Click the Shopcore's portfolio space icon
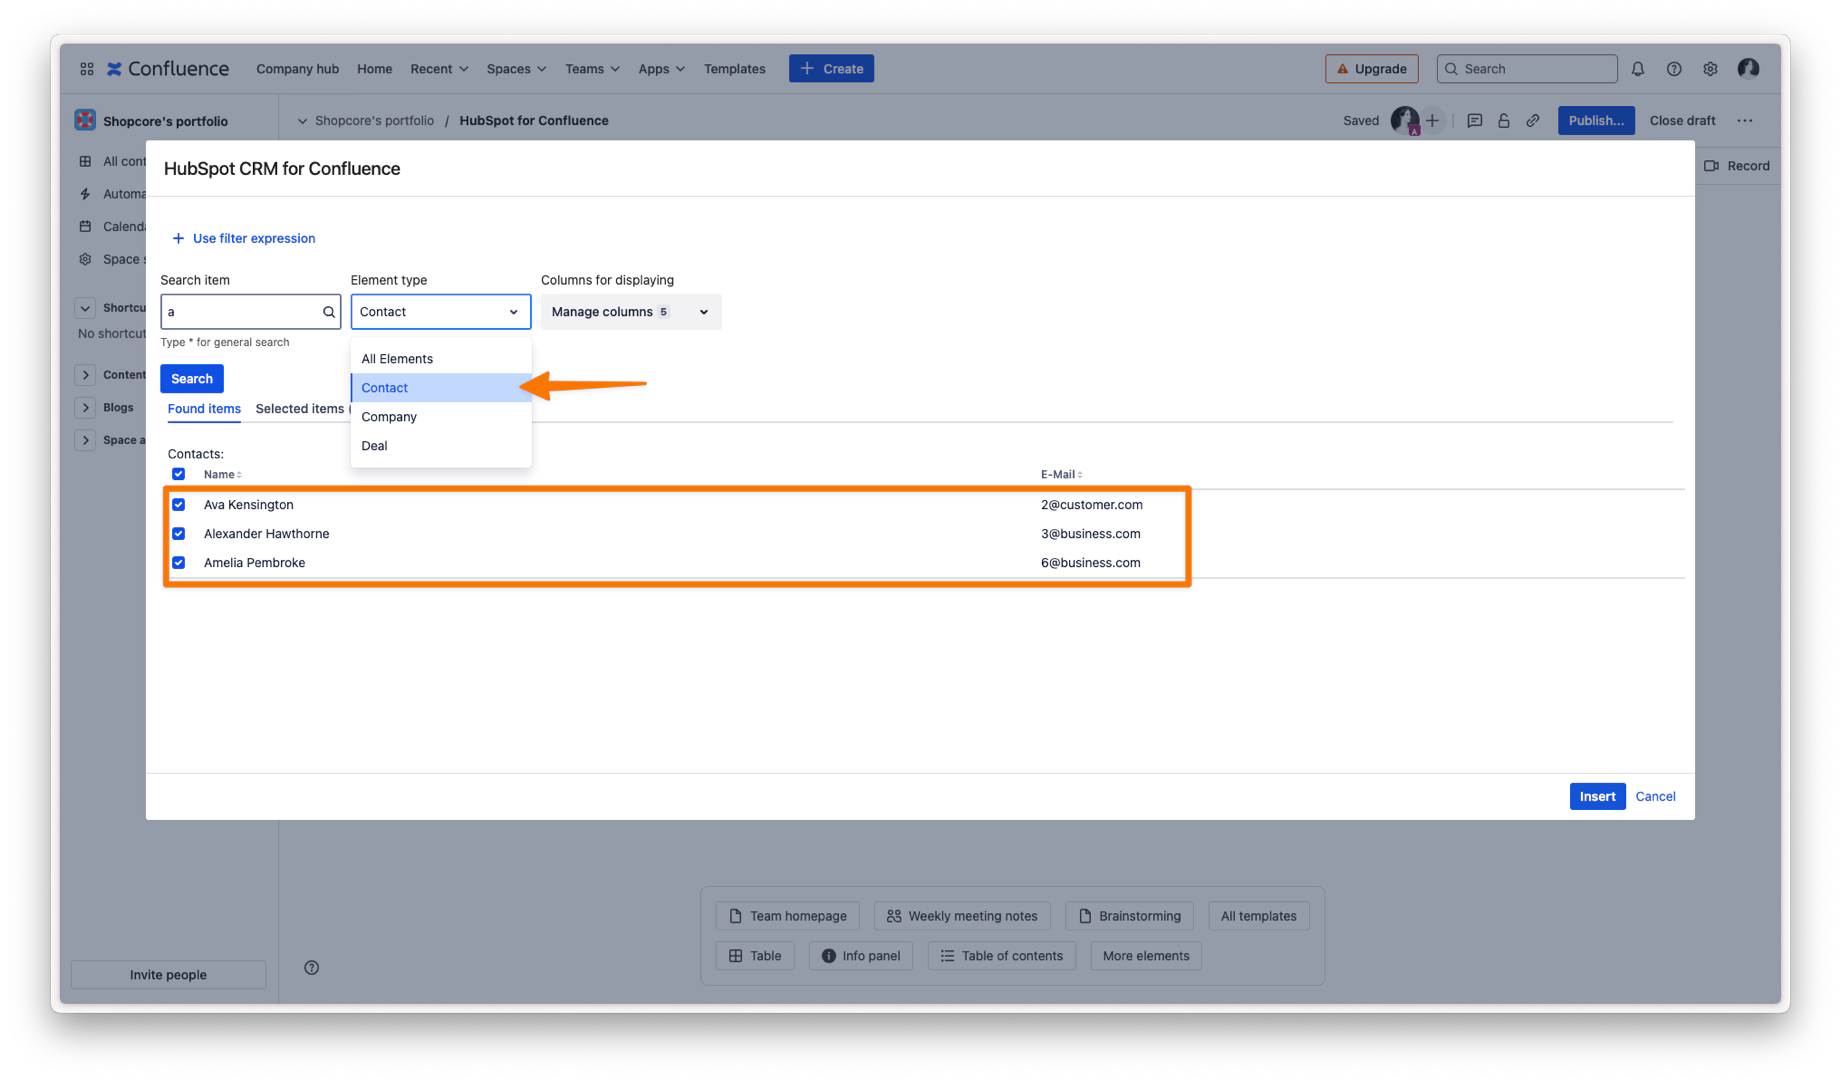 click(x=85, y=121)
